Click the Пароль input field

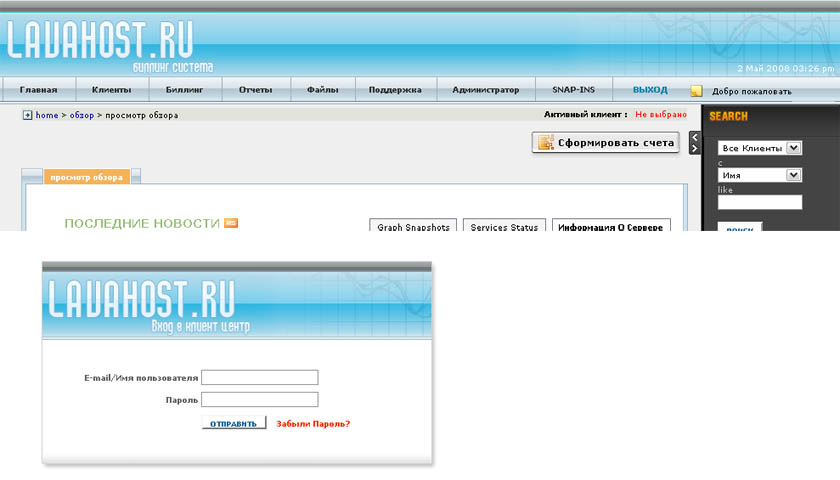[260, 399]
